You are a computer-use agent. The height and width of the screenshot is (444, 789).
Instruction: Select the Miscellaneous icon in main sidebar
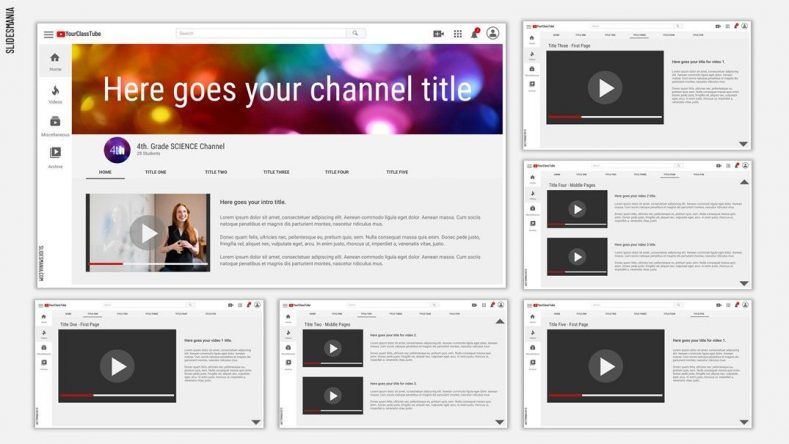55,123
